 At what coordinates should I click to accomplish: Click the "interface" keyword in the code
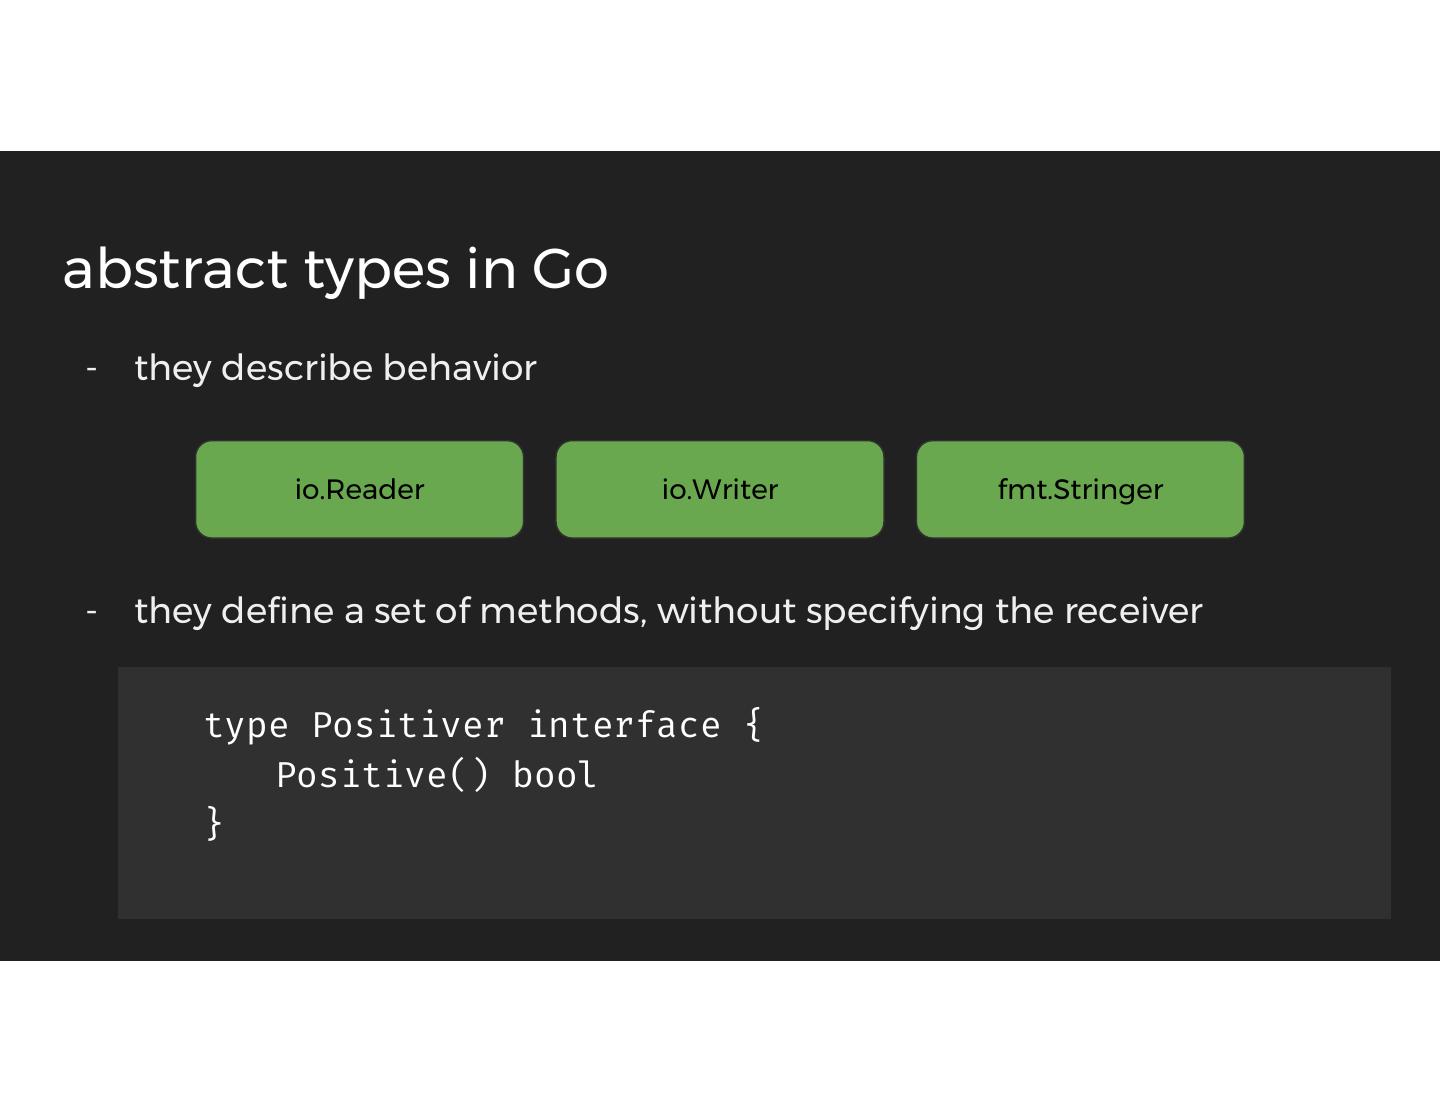coord(624,726)
